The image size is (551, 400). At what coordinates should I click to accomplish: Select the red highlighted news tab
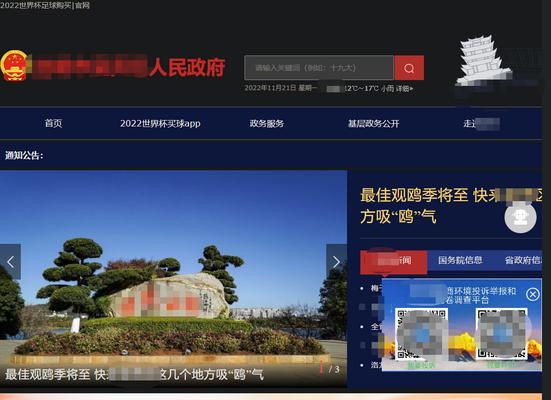click(394, 261)
